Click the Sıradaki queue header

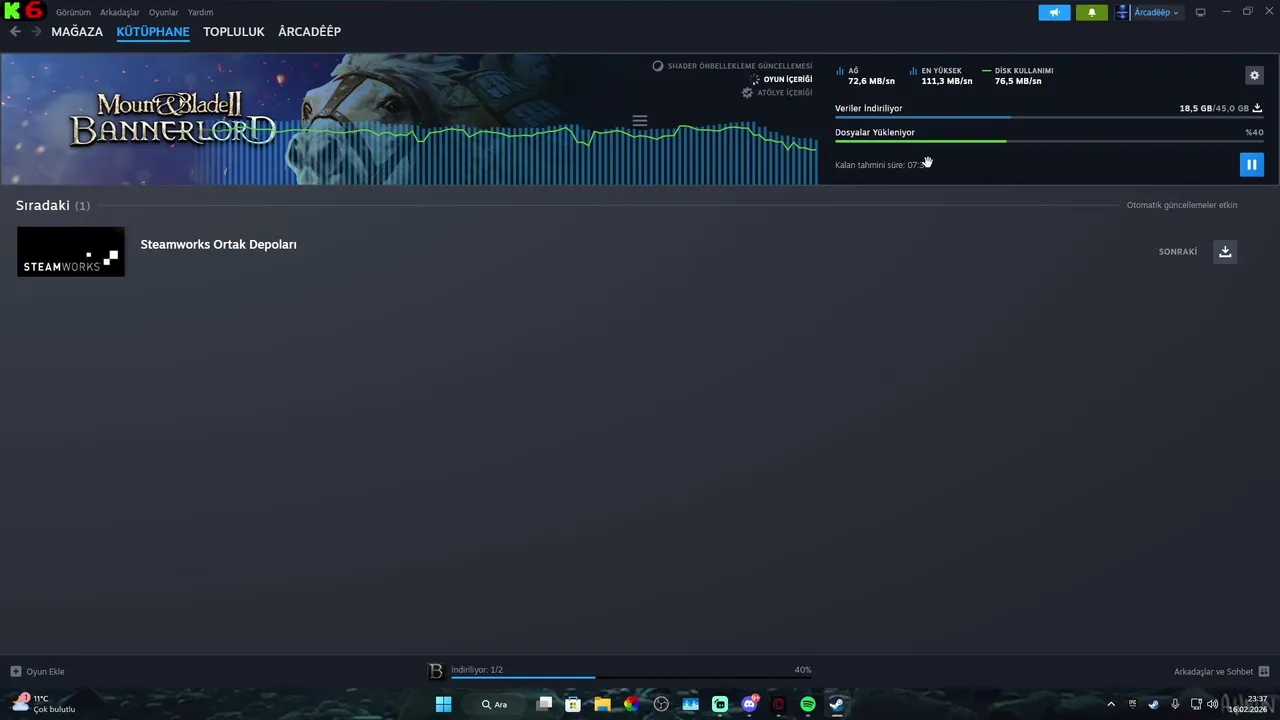(x=52, y=205)
